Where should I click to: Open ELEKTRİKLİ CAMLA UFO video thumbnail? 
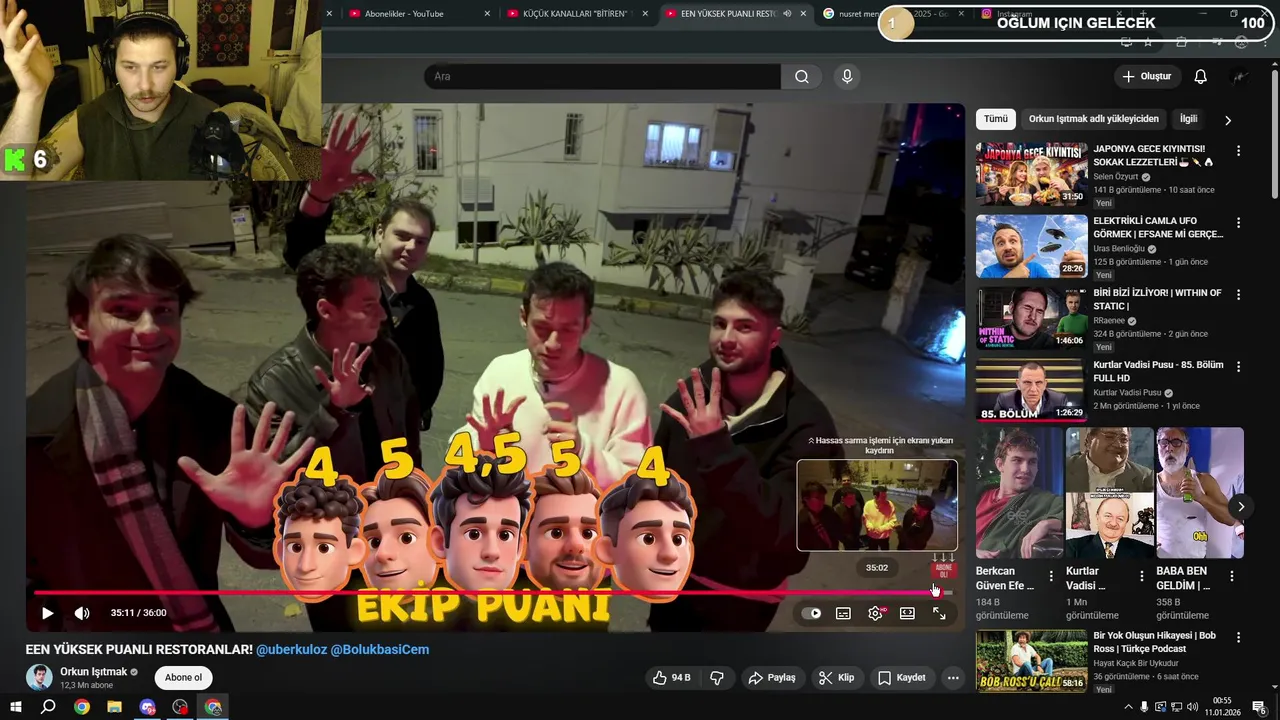coord(1031,246)
